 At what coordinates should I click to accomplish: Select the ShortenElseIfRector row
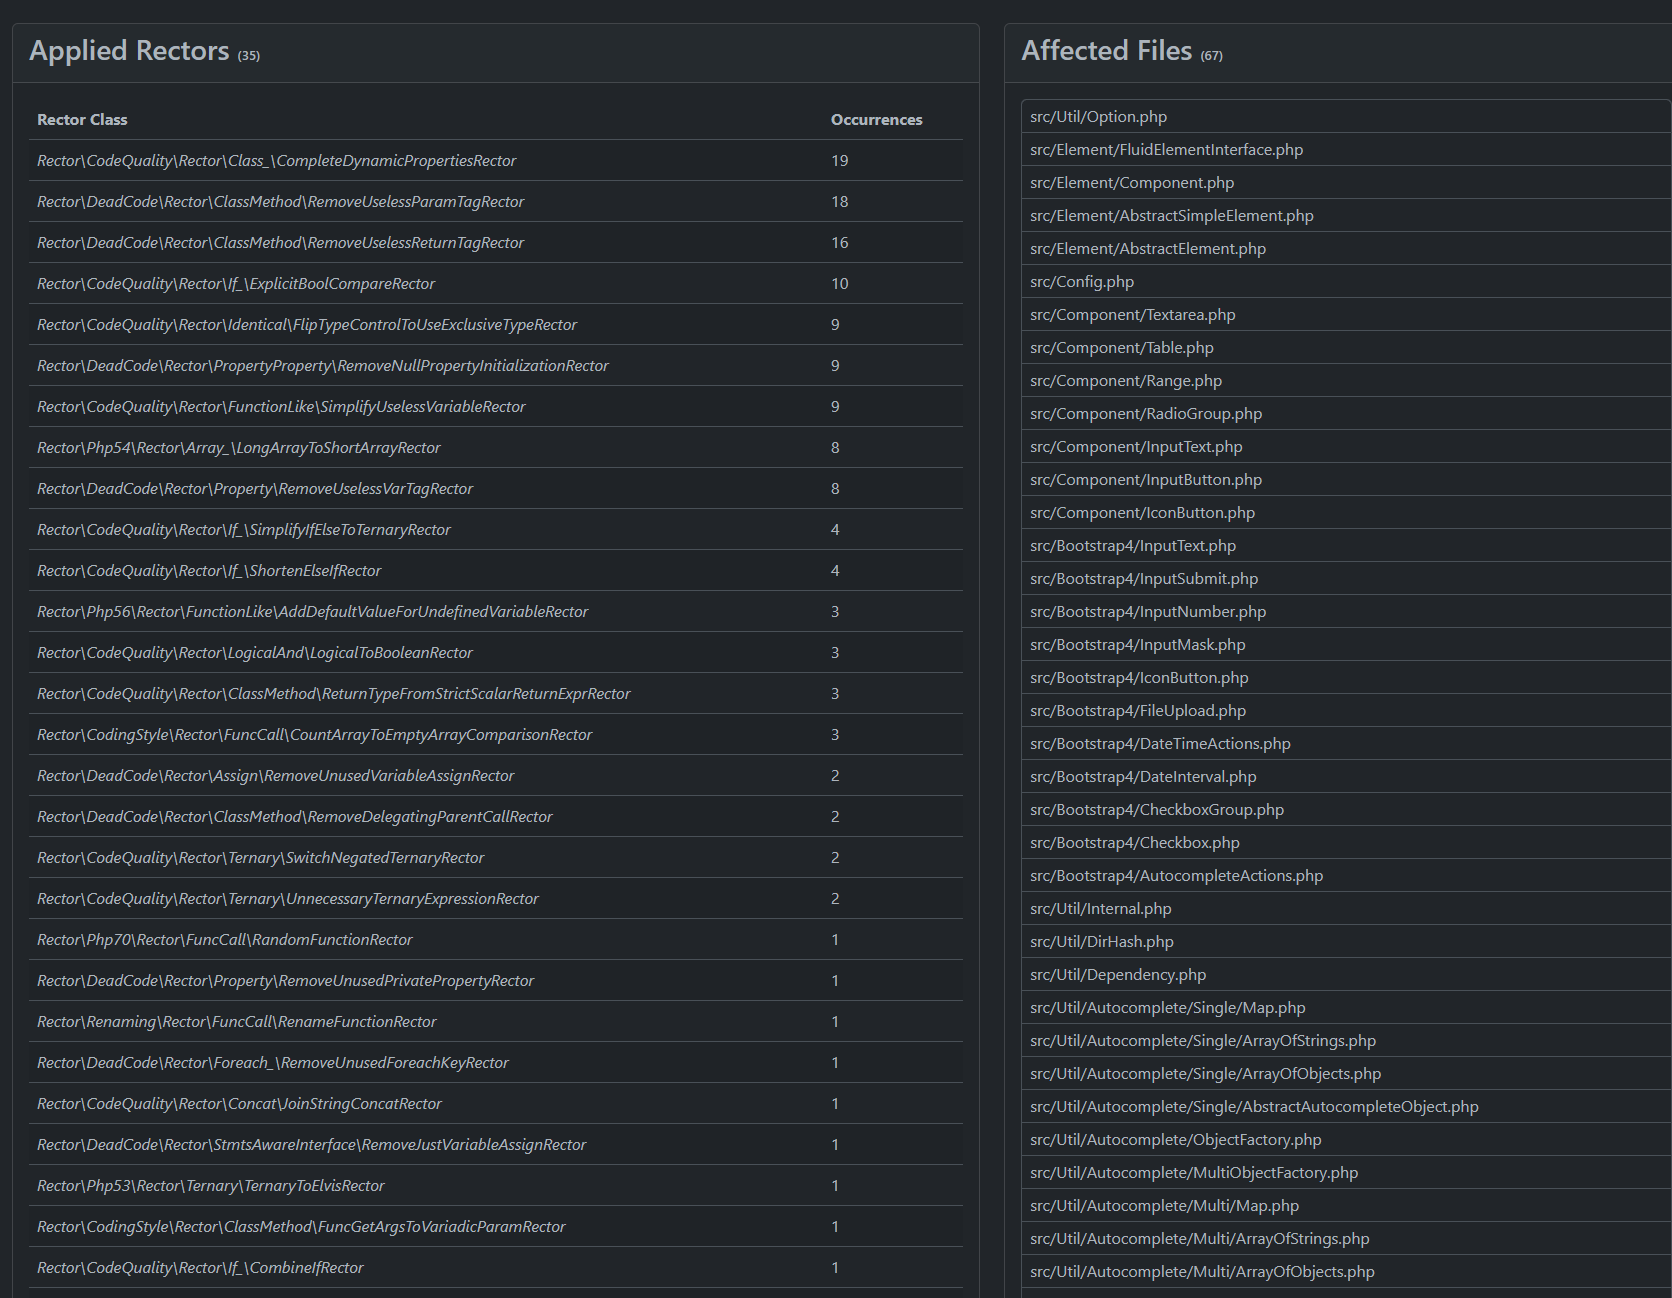pos(496,570)
